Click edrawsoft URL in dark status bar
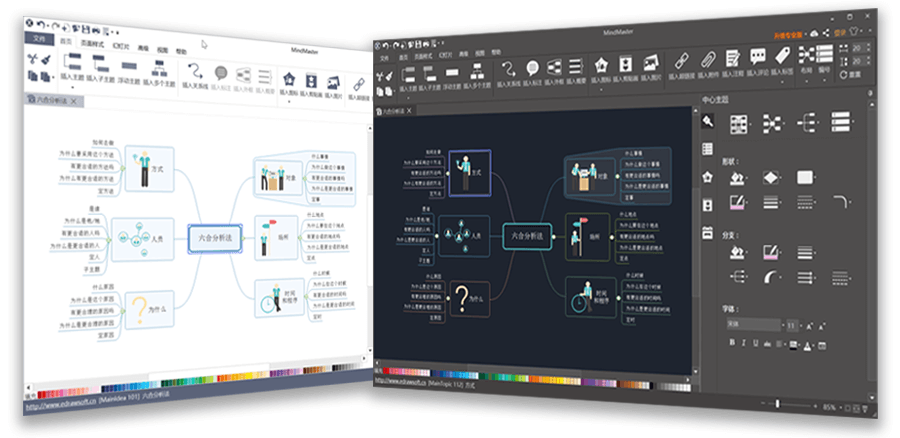This screenshot has height=438, width=900. [x=400, y=380]
